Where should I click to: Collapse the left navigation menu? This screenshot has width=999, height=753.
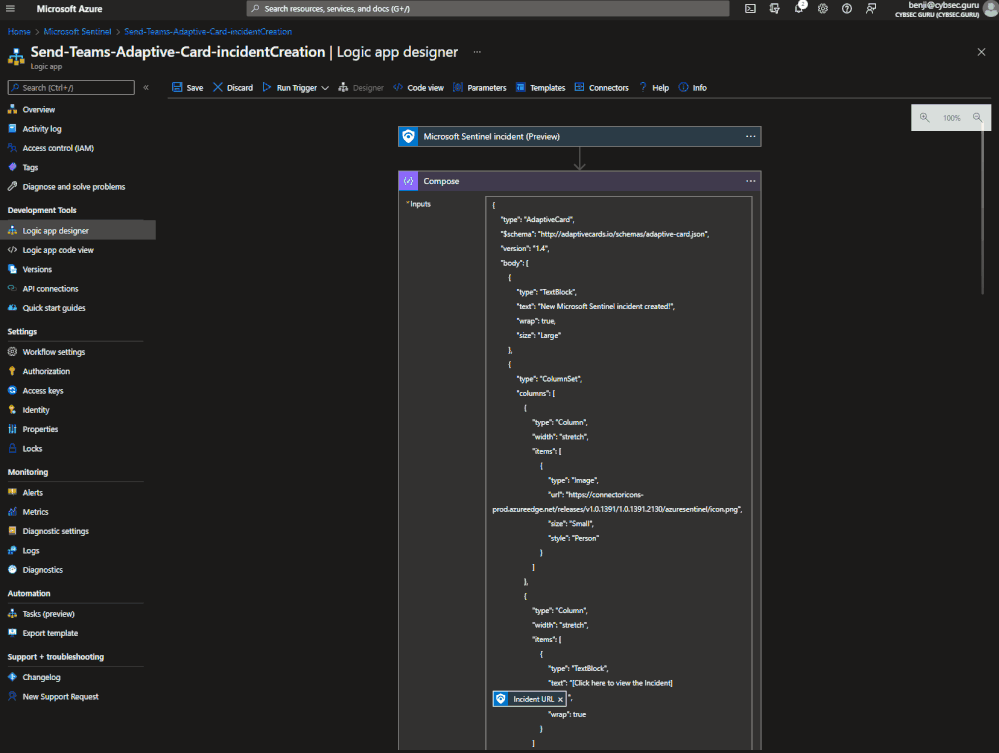coord(146,87)
